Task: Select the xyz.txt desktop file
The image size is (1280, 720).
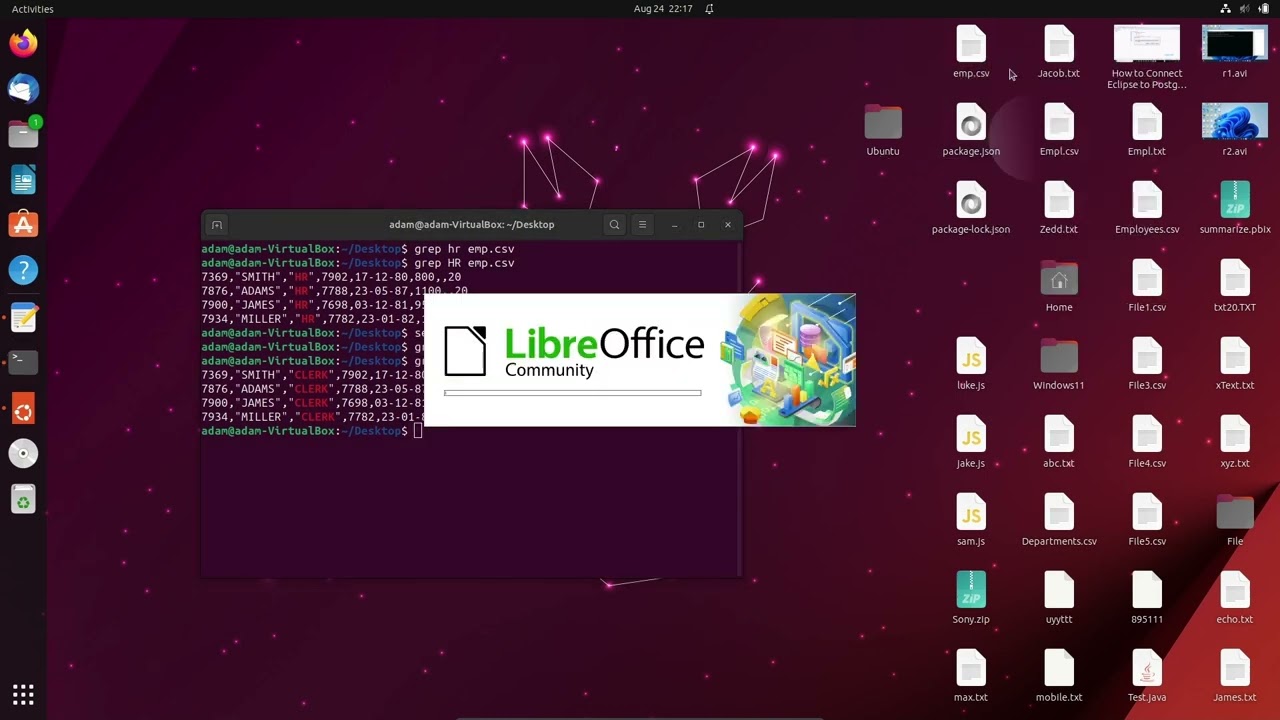Action: 1235,442
